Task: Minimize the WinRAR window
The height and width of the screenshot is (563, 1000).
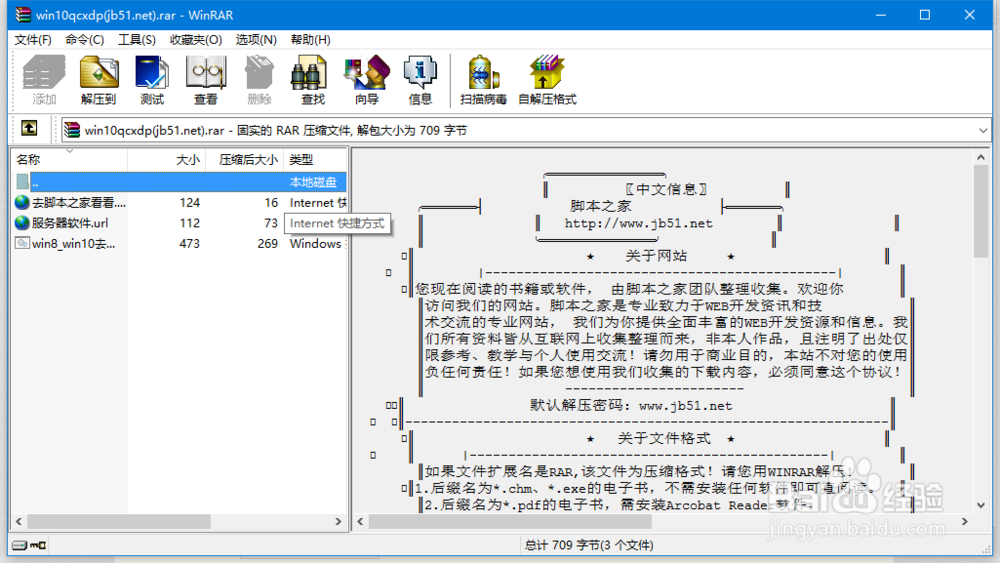Action: click(881, 15)
